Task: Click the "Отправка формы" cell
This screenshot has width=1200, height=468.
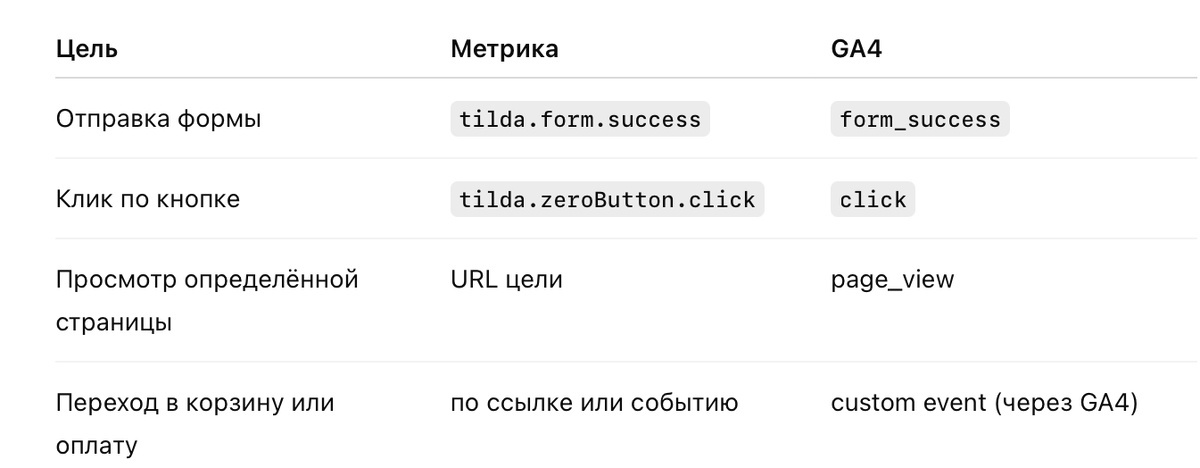Action: point(158,120)
